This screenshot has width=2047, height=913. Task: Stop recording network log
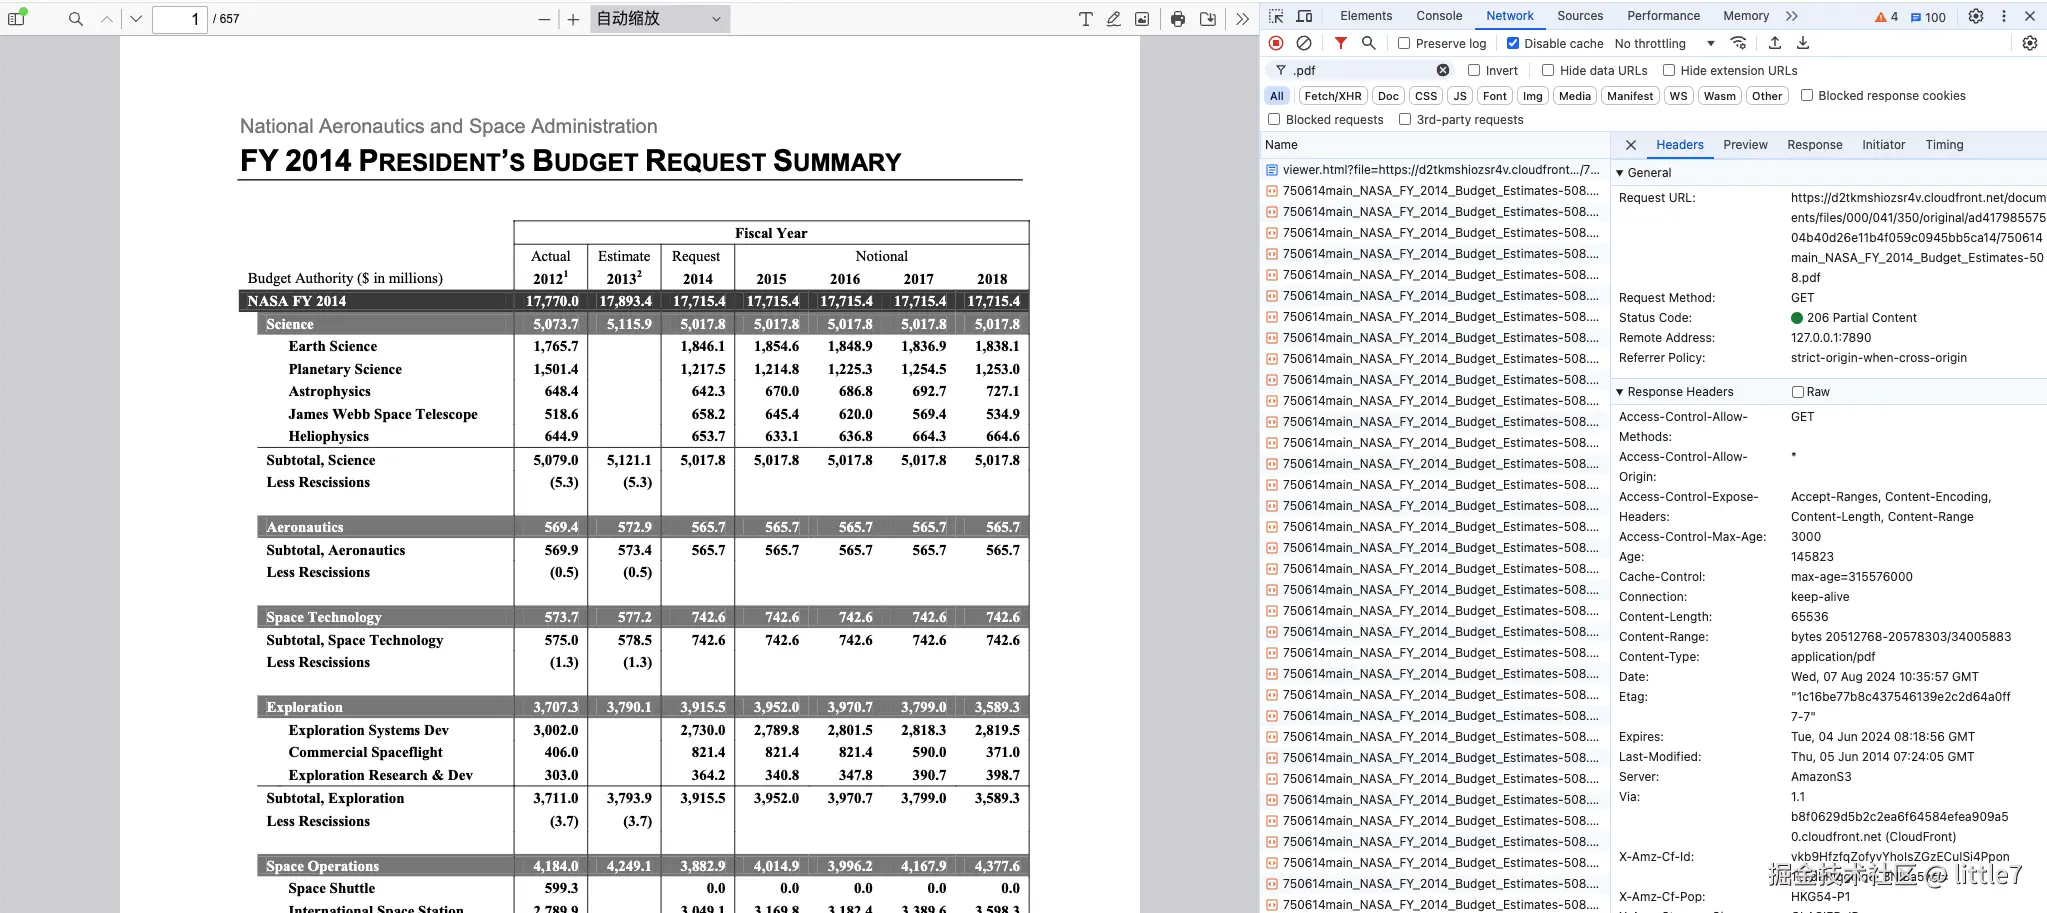(x=1276, y=43)
